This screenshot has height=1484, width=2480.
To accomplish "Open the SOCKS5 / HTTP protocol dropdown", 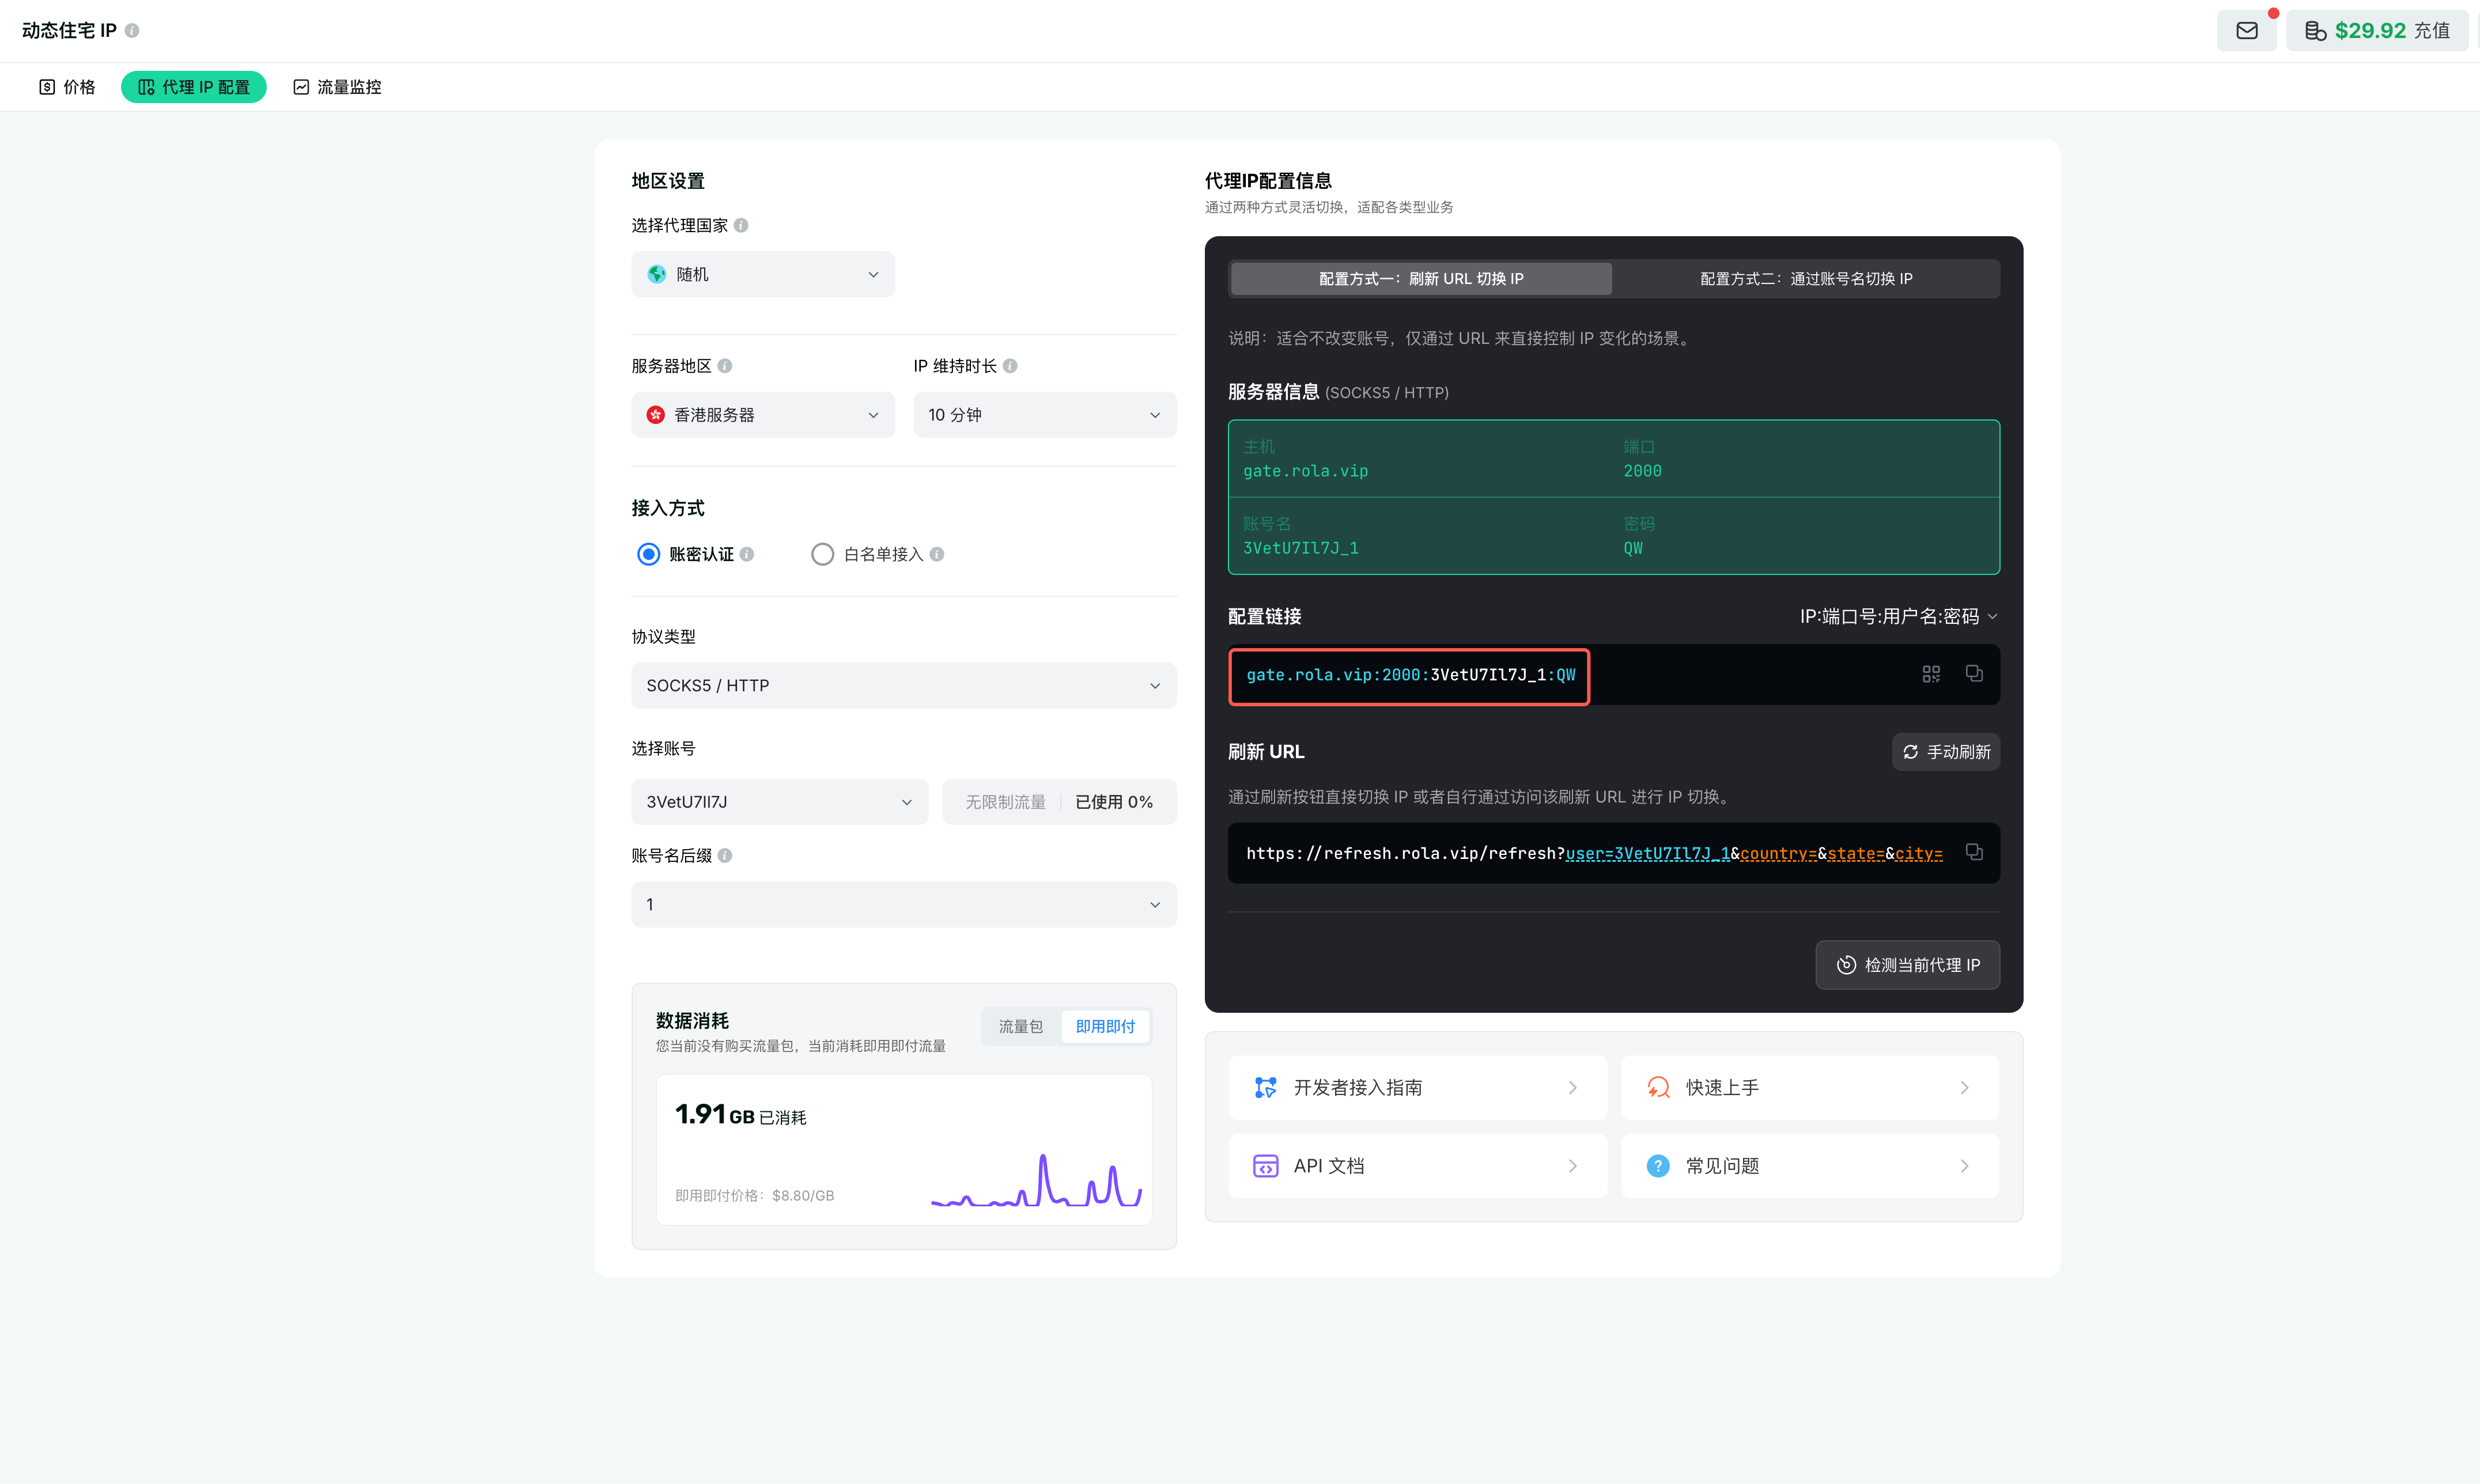I will point(904,686).
